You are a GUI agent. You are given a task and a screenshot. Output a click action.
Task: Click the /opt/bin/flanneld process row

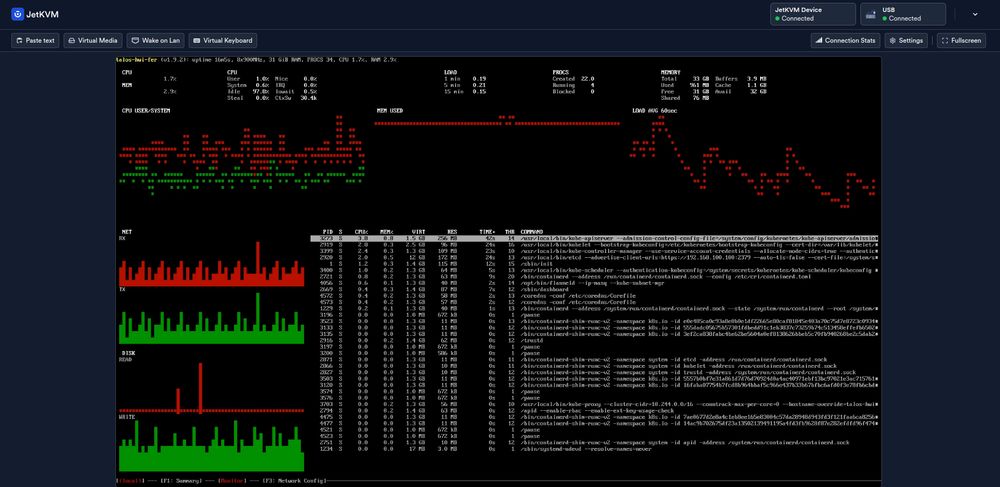point(594,283)
